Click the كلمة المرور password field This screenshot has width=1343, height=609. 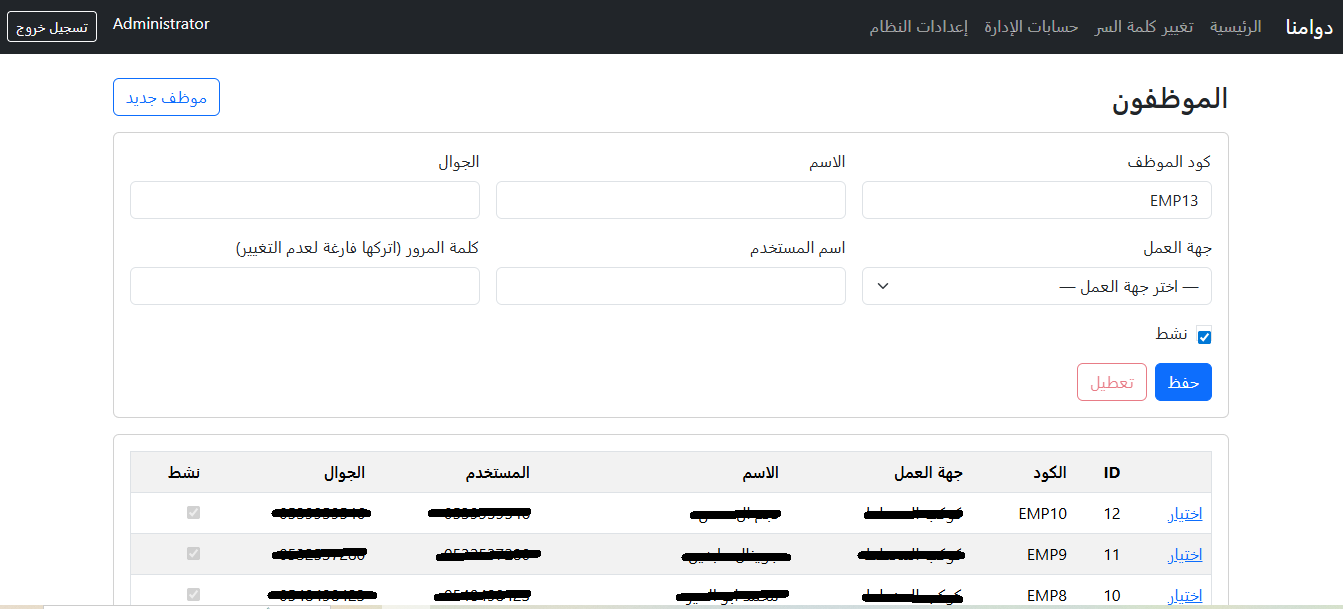(x=304, y=286)
